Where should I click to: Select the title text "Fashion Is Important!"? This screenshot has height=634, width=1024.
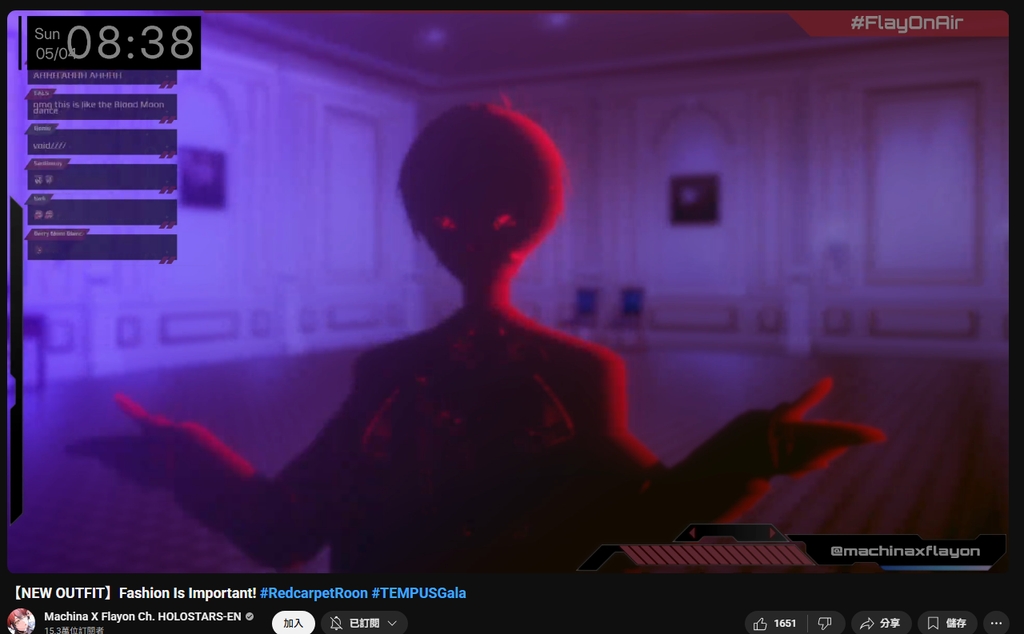[187, 593]
